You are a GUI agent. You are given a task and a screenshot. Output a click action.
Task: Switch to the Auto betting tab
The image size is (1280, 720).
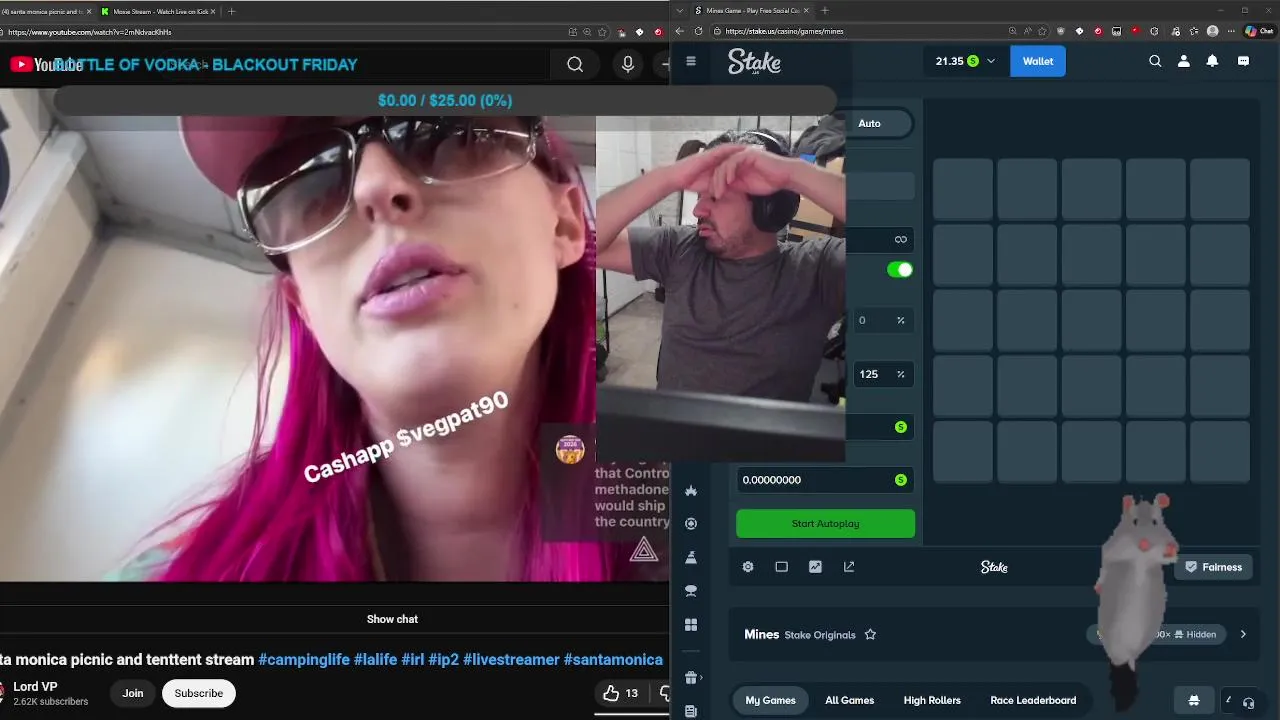click(870, 123)
